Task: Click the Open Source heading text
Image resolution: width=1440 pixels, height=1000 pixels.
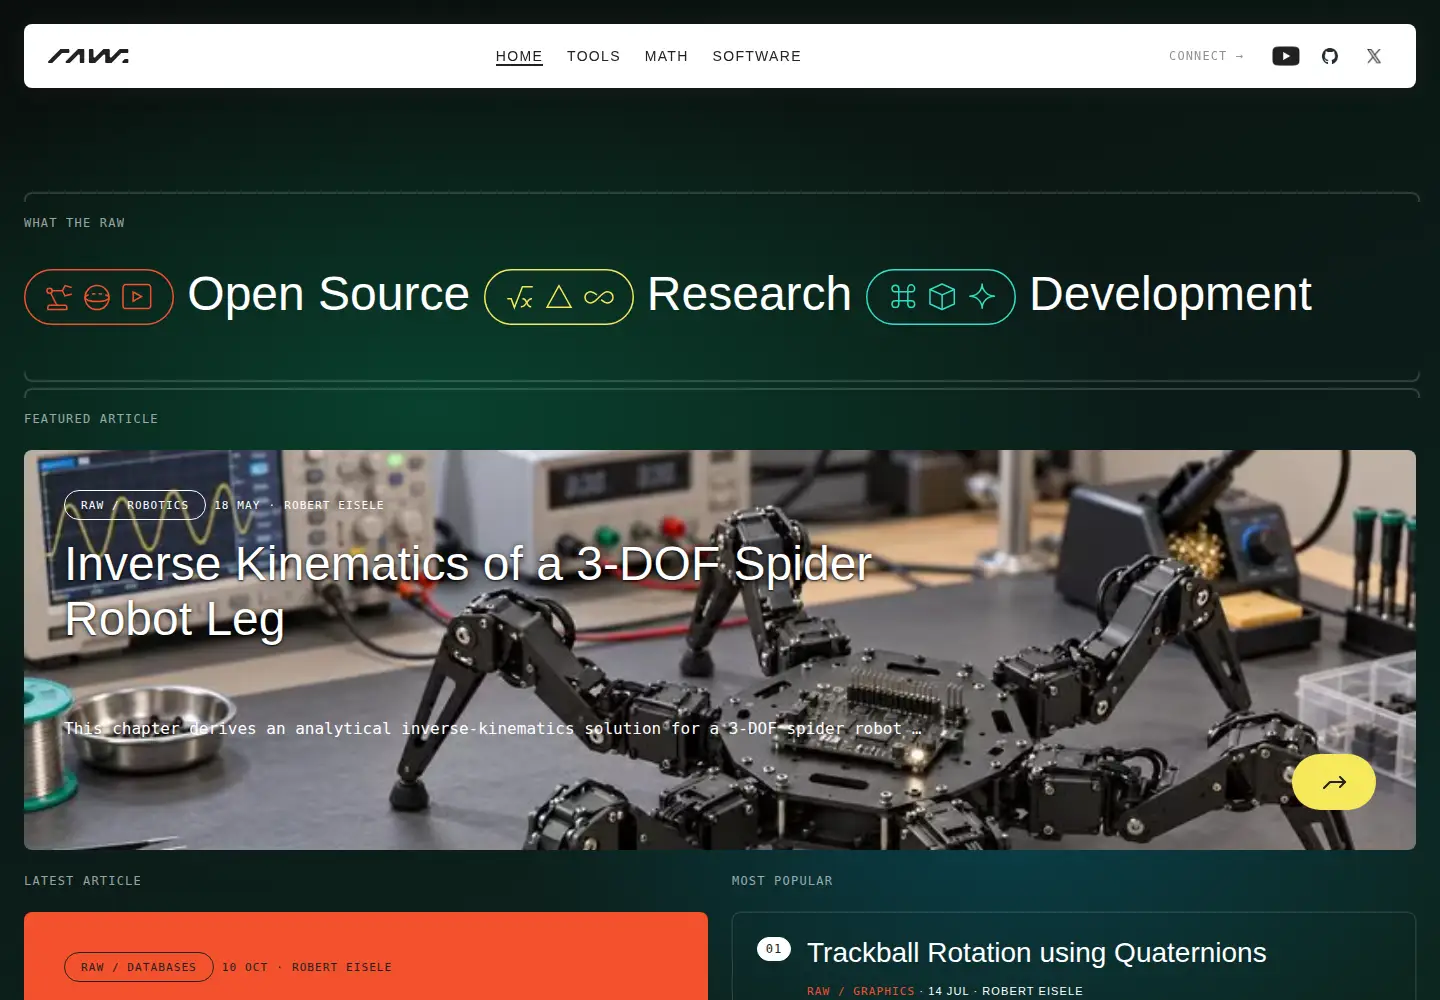Action: [328, 294]
